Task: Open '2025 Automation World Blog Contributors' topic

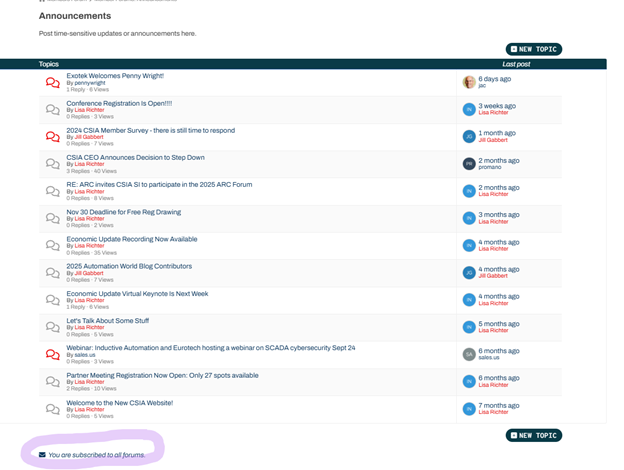Action: pyautogui.click(x=129, y=266)
